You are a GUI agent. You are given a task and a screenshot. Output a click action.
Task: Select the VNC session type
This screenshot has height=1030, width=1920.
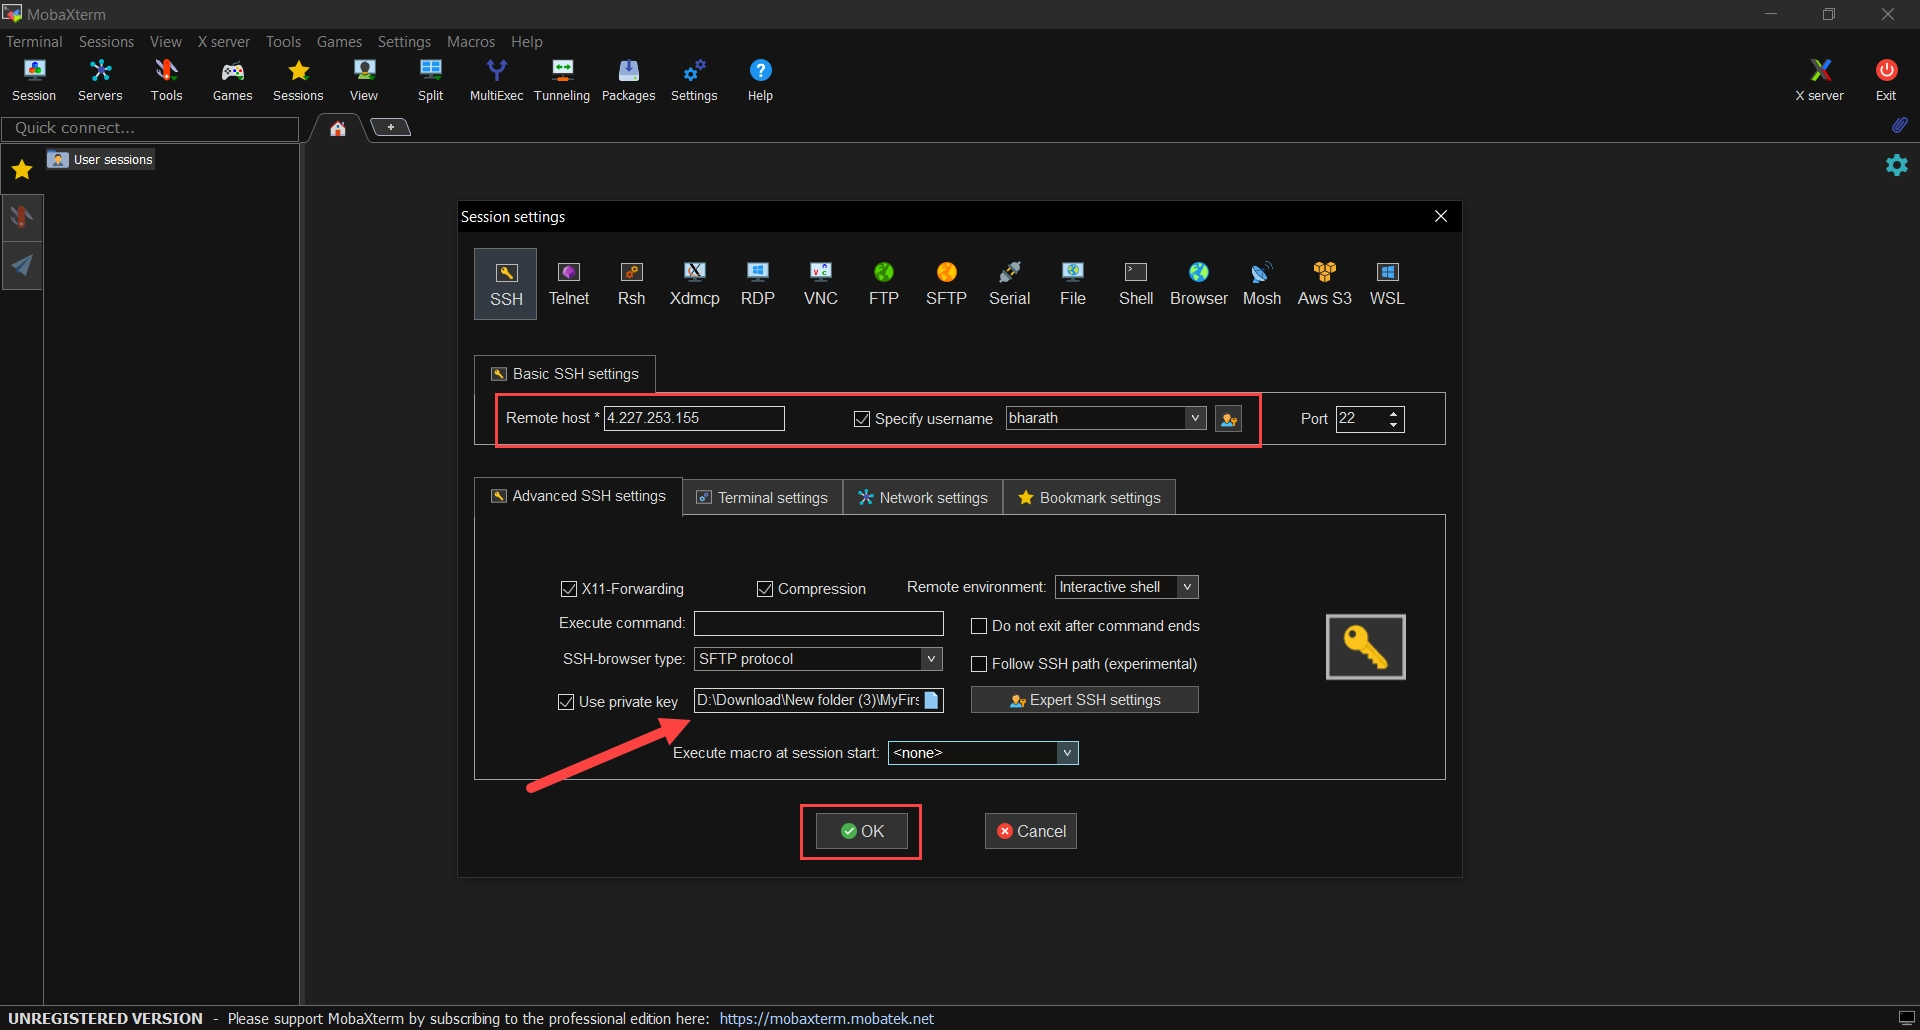(x=821, y=284)
